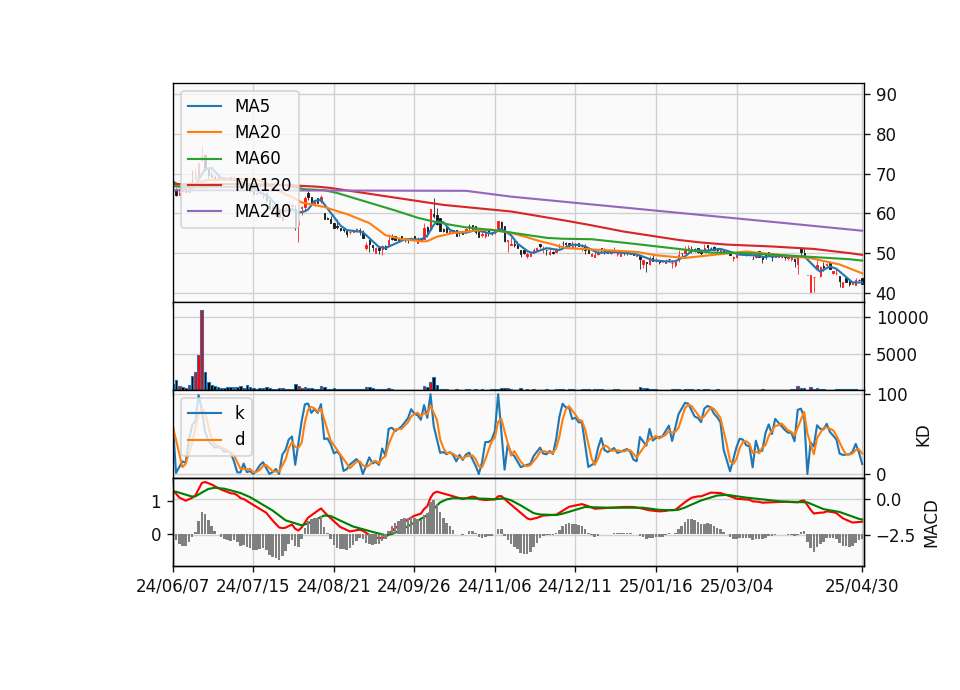
Task: Click the 24/07/15 date axis label
Action: (x=252, y=586)
